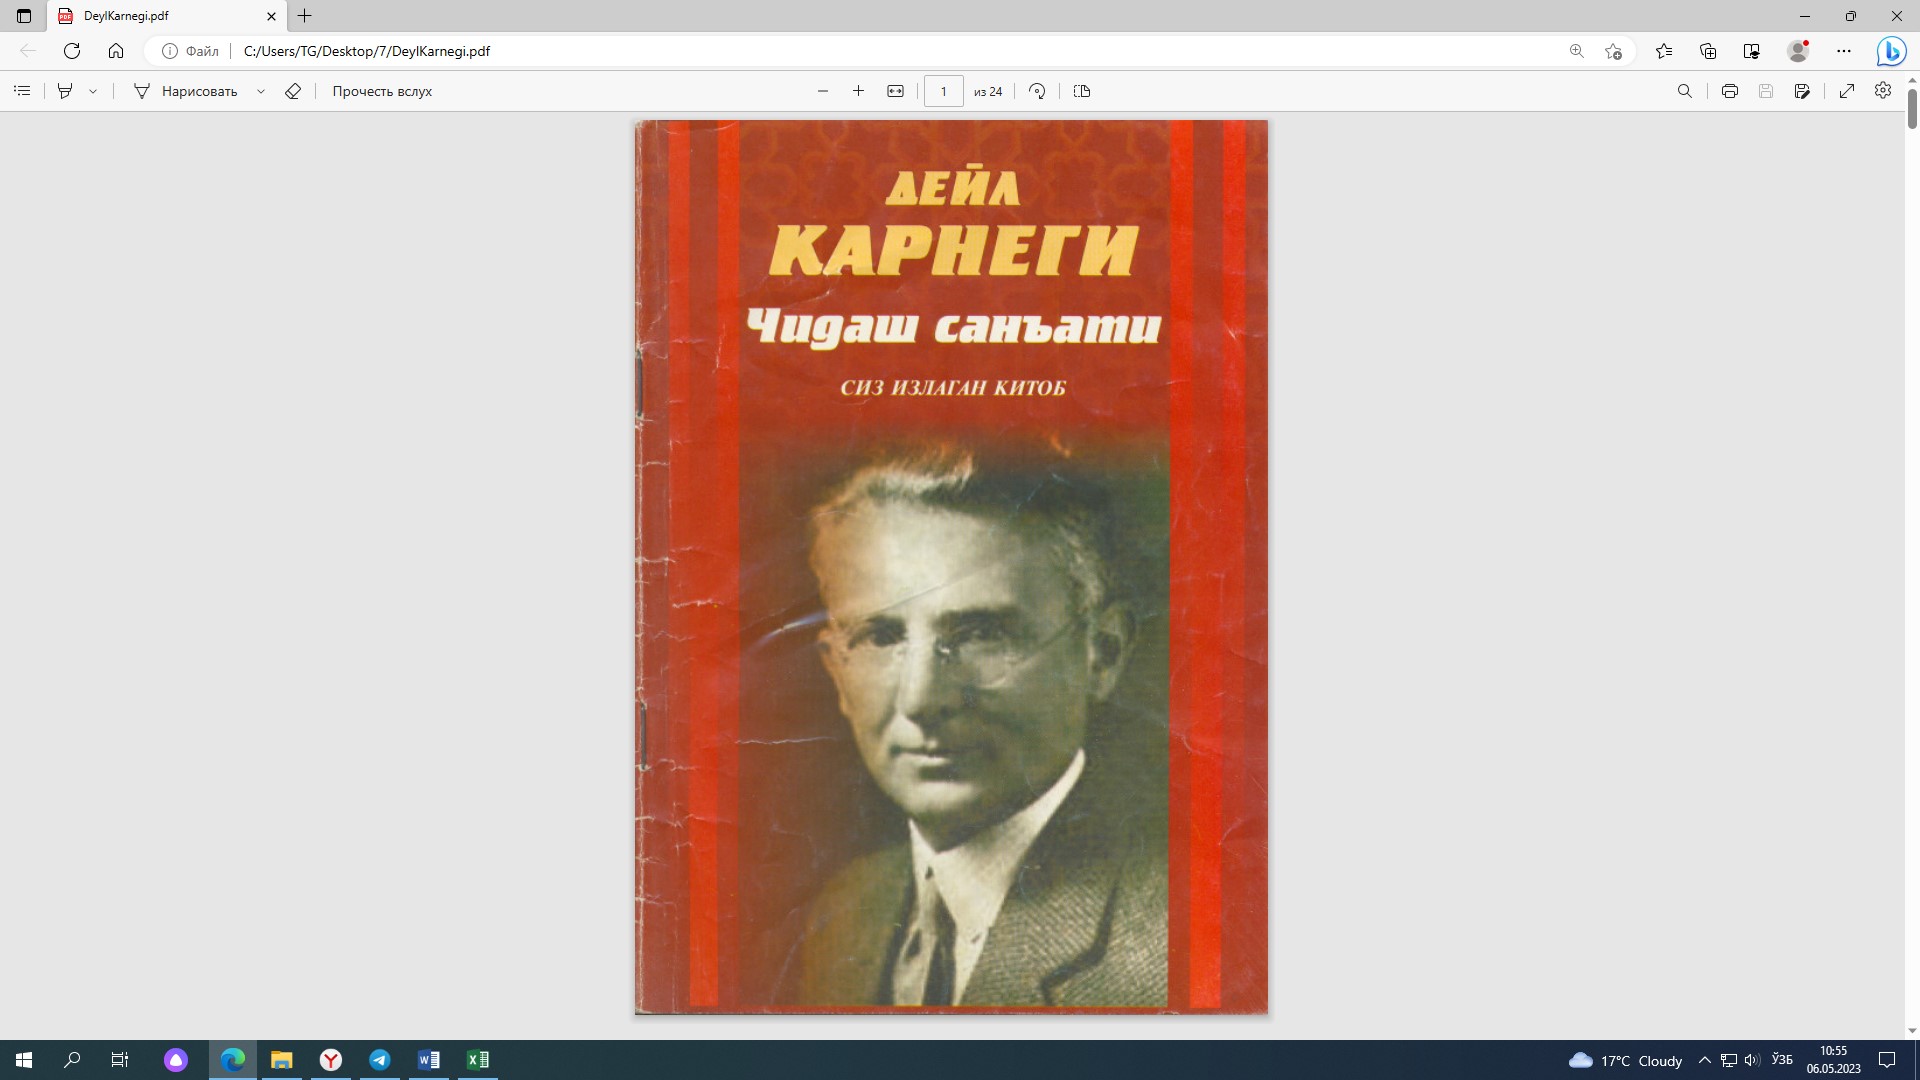Screen dimensions: 1920x1080
Task: Start Прочесть вслух read aloud
Action: click(381, 91)
